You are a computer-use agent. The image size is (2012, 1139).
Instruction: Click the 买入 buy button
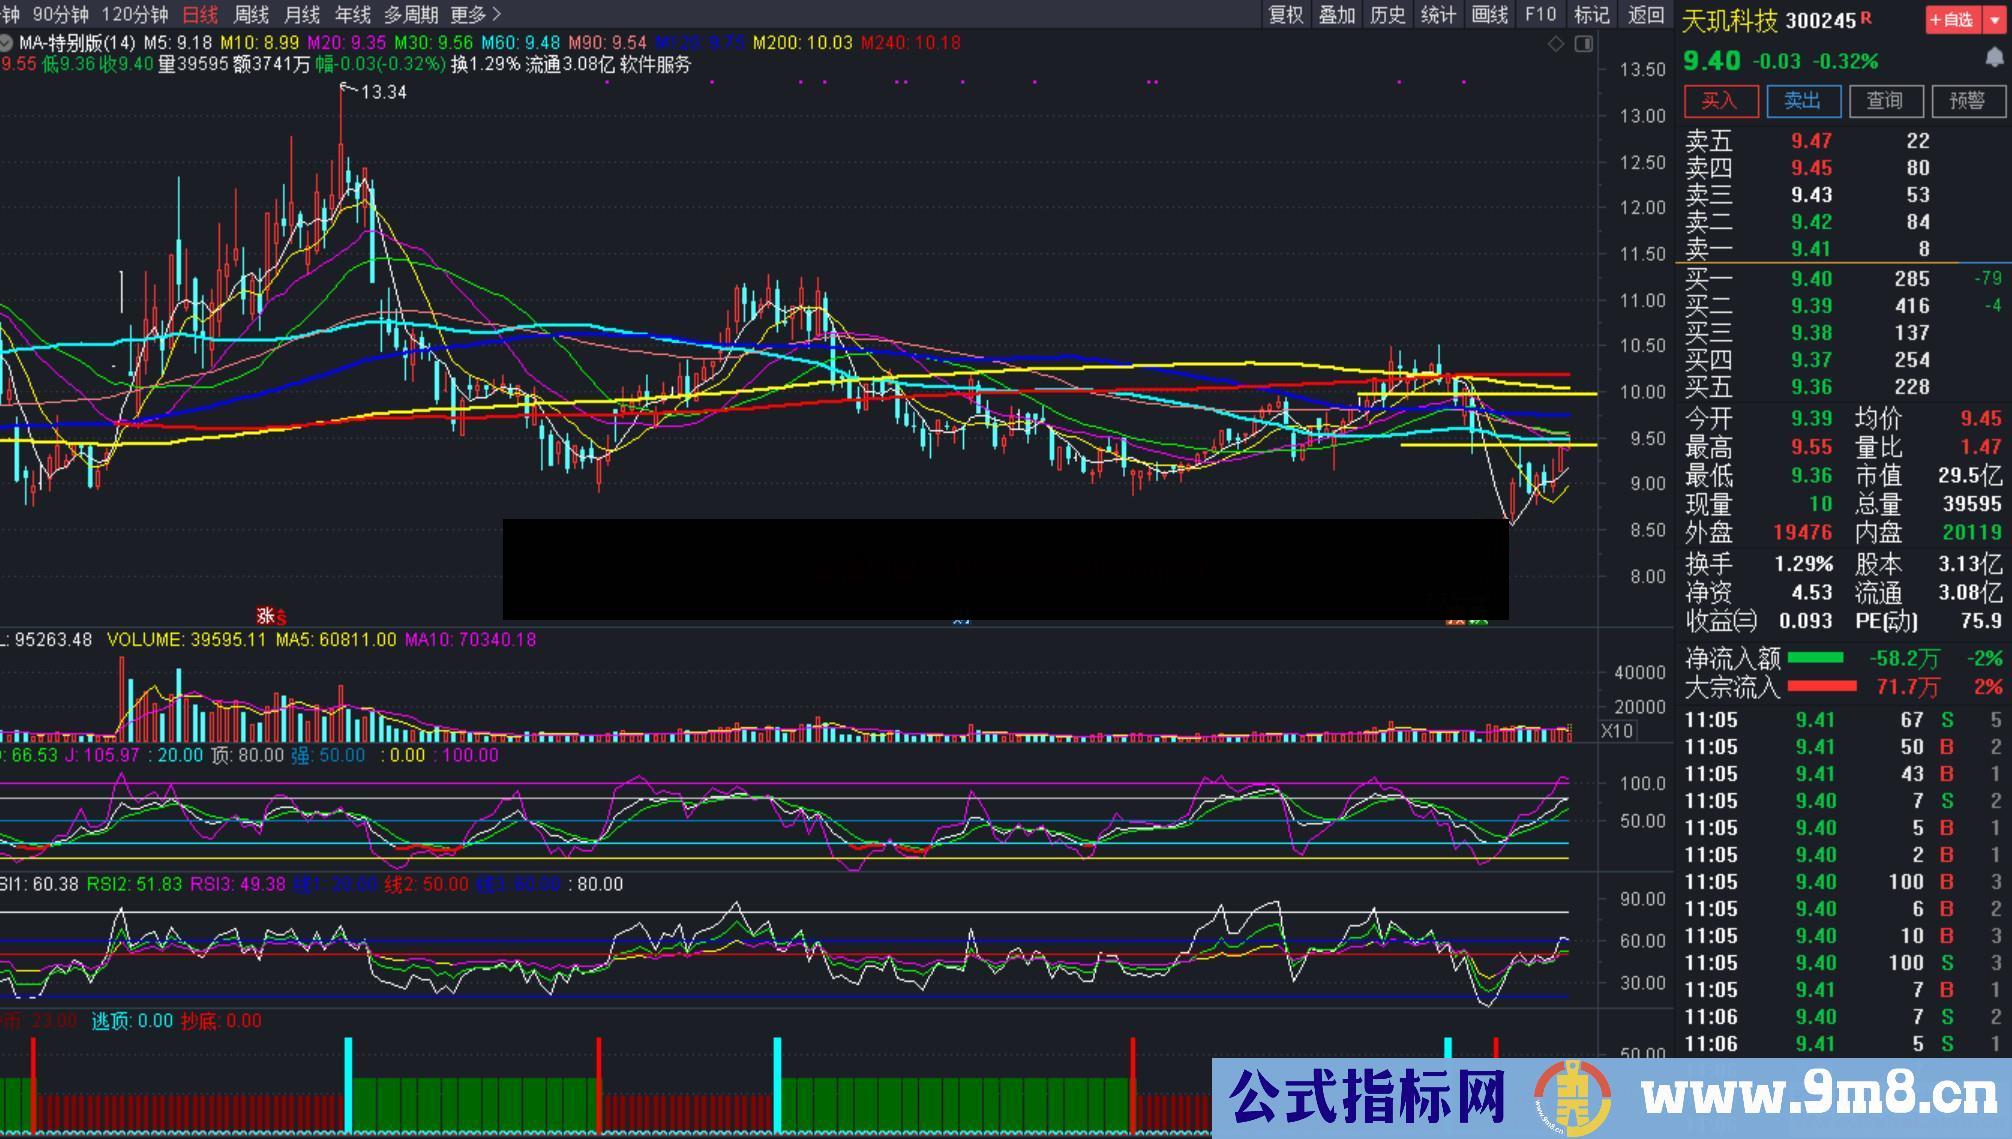(x=1720, y=100)
